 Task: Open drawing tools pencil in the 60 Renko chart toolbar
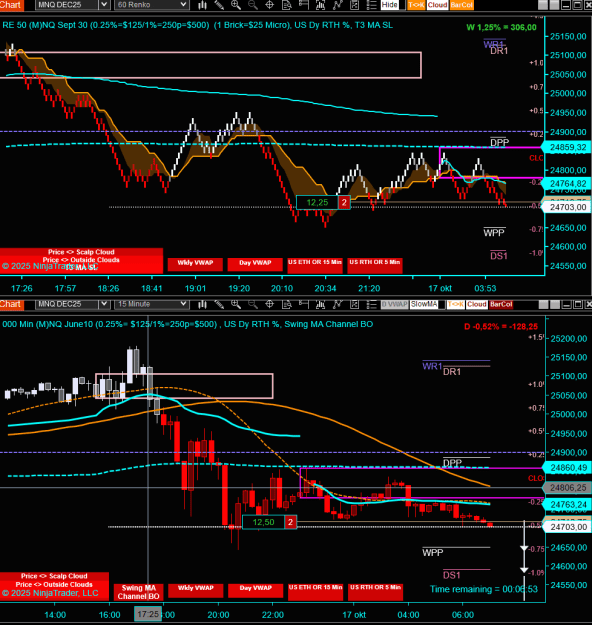[219, 5]
